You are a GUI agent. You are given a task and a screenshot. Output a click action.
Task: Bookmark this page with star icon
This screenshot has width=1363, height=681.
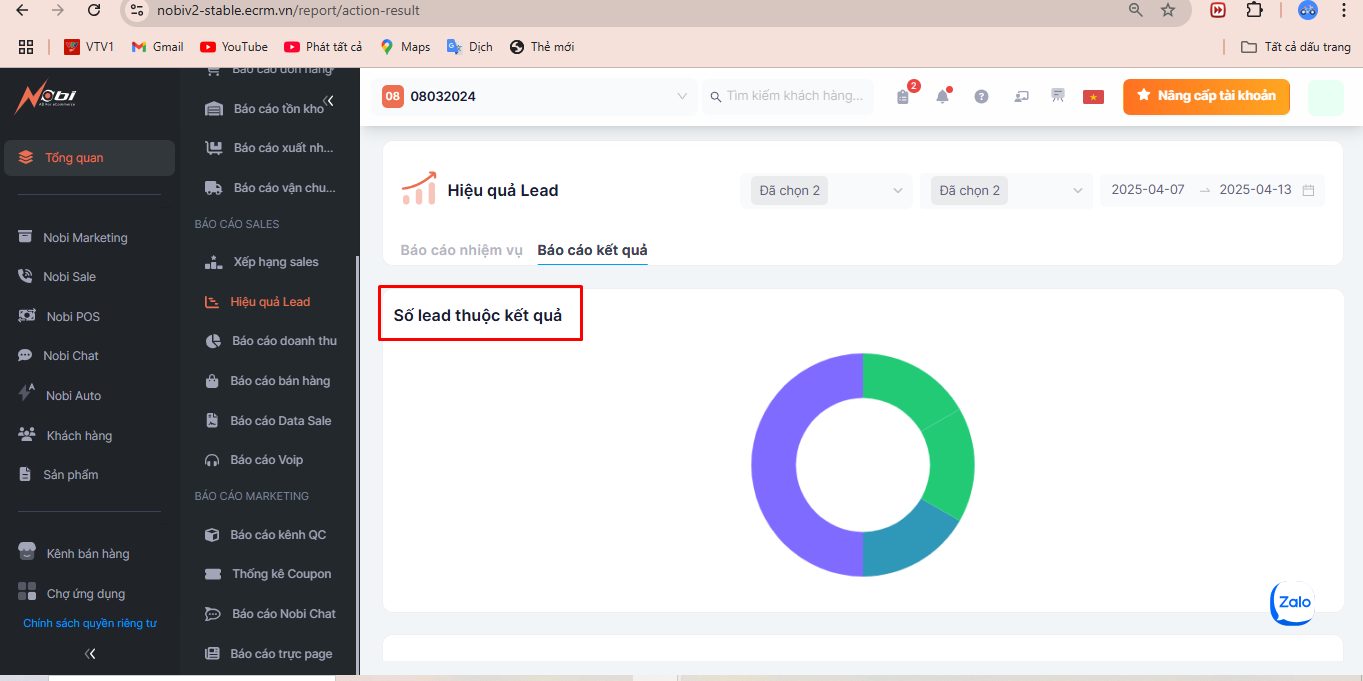1168,10
